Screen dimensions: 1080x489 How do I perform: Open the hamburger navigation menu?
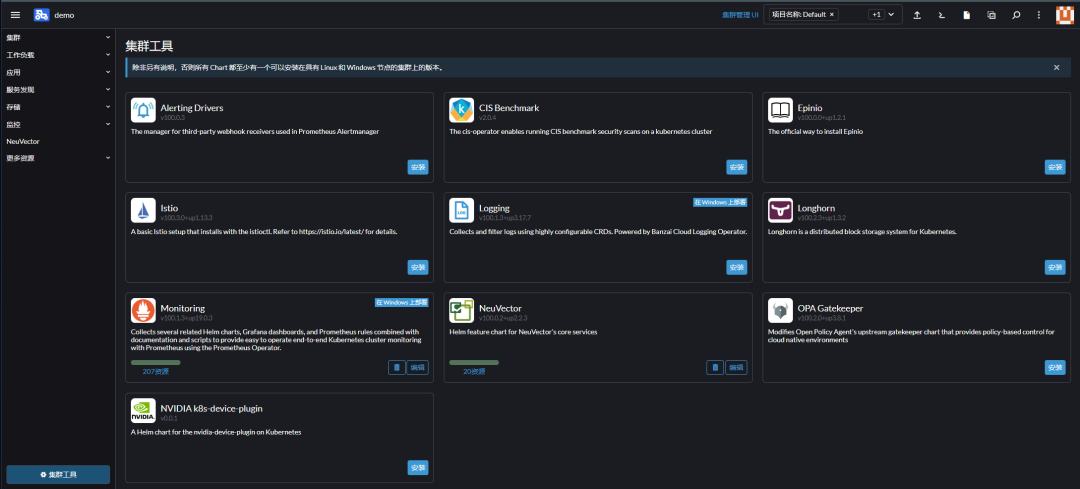coord(15,14)
